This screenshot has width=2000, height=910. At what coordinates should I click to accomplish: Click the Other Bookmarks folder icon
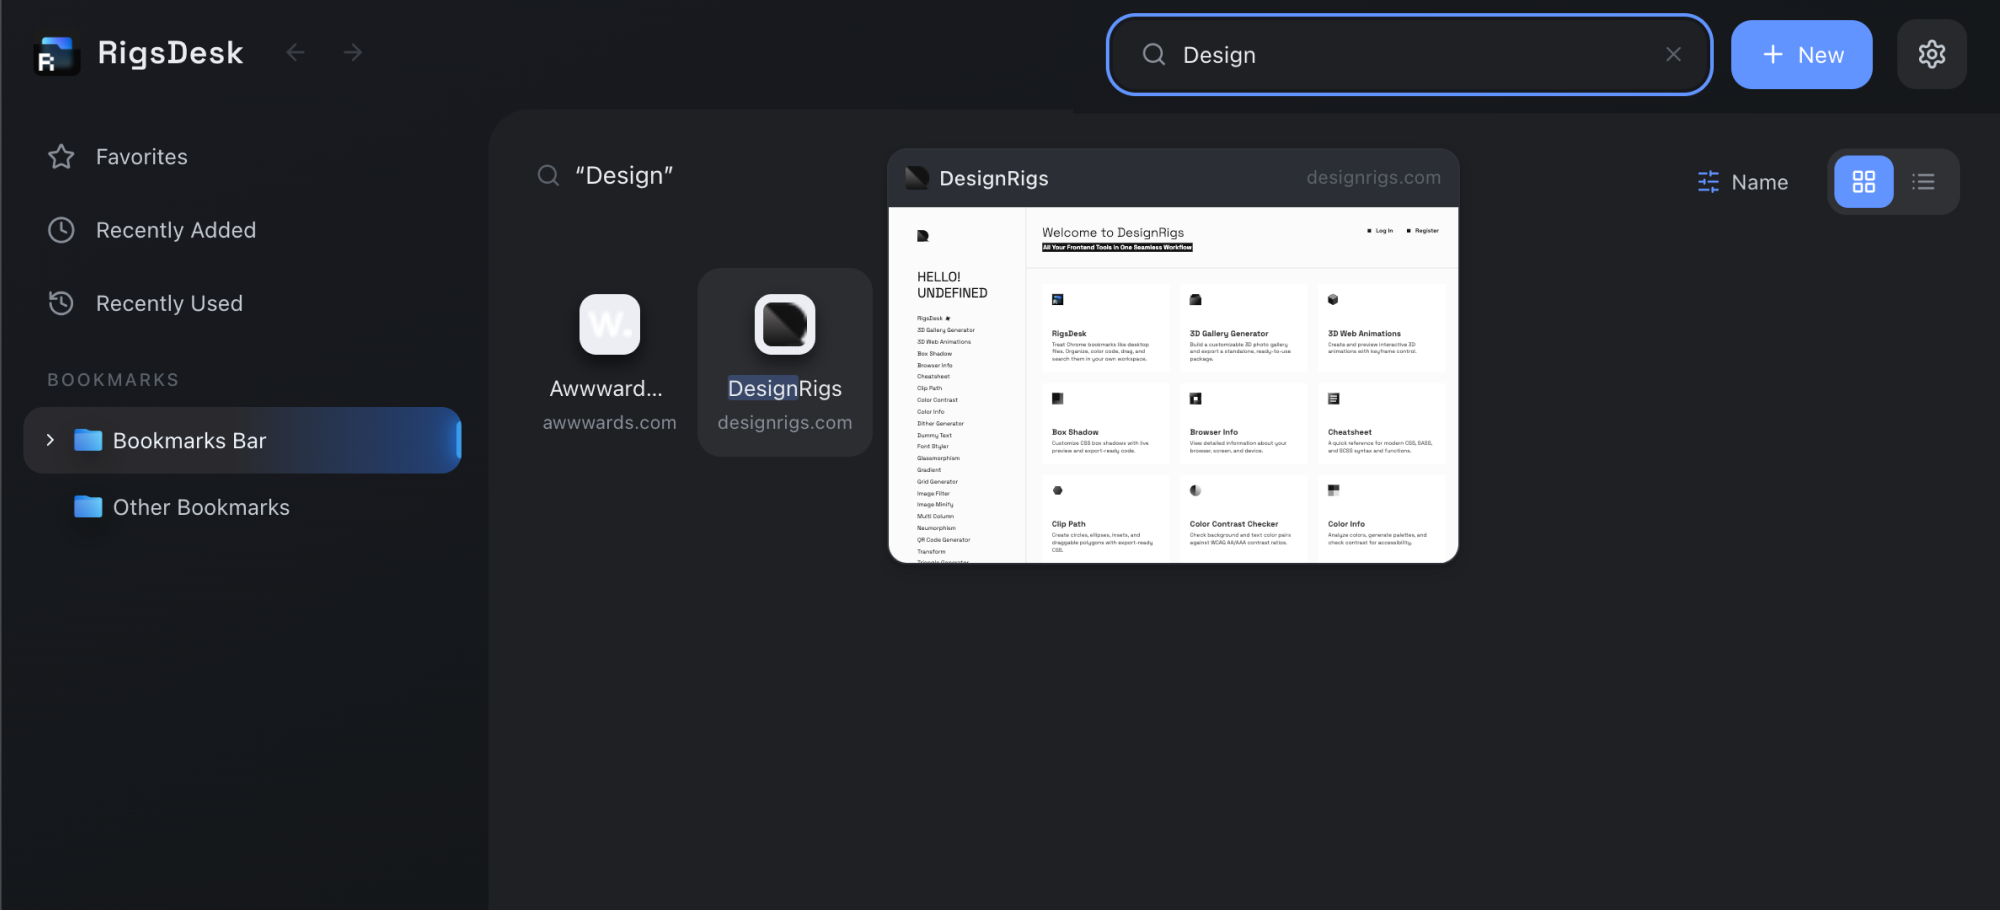(x=88, y=506)
